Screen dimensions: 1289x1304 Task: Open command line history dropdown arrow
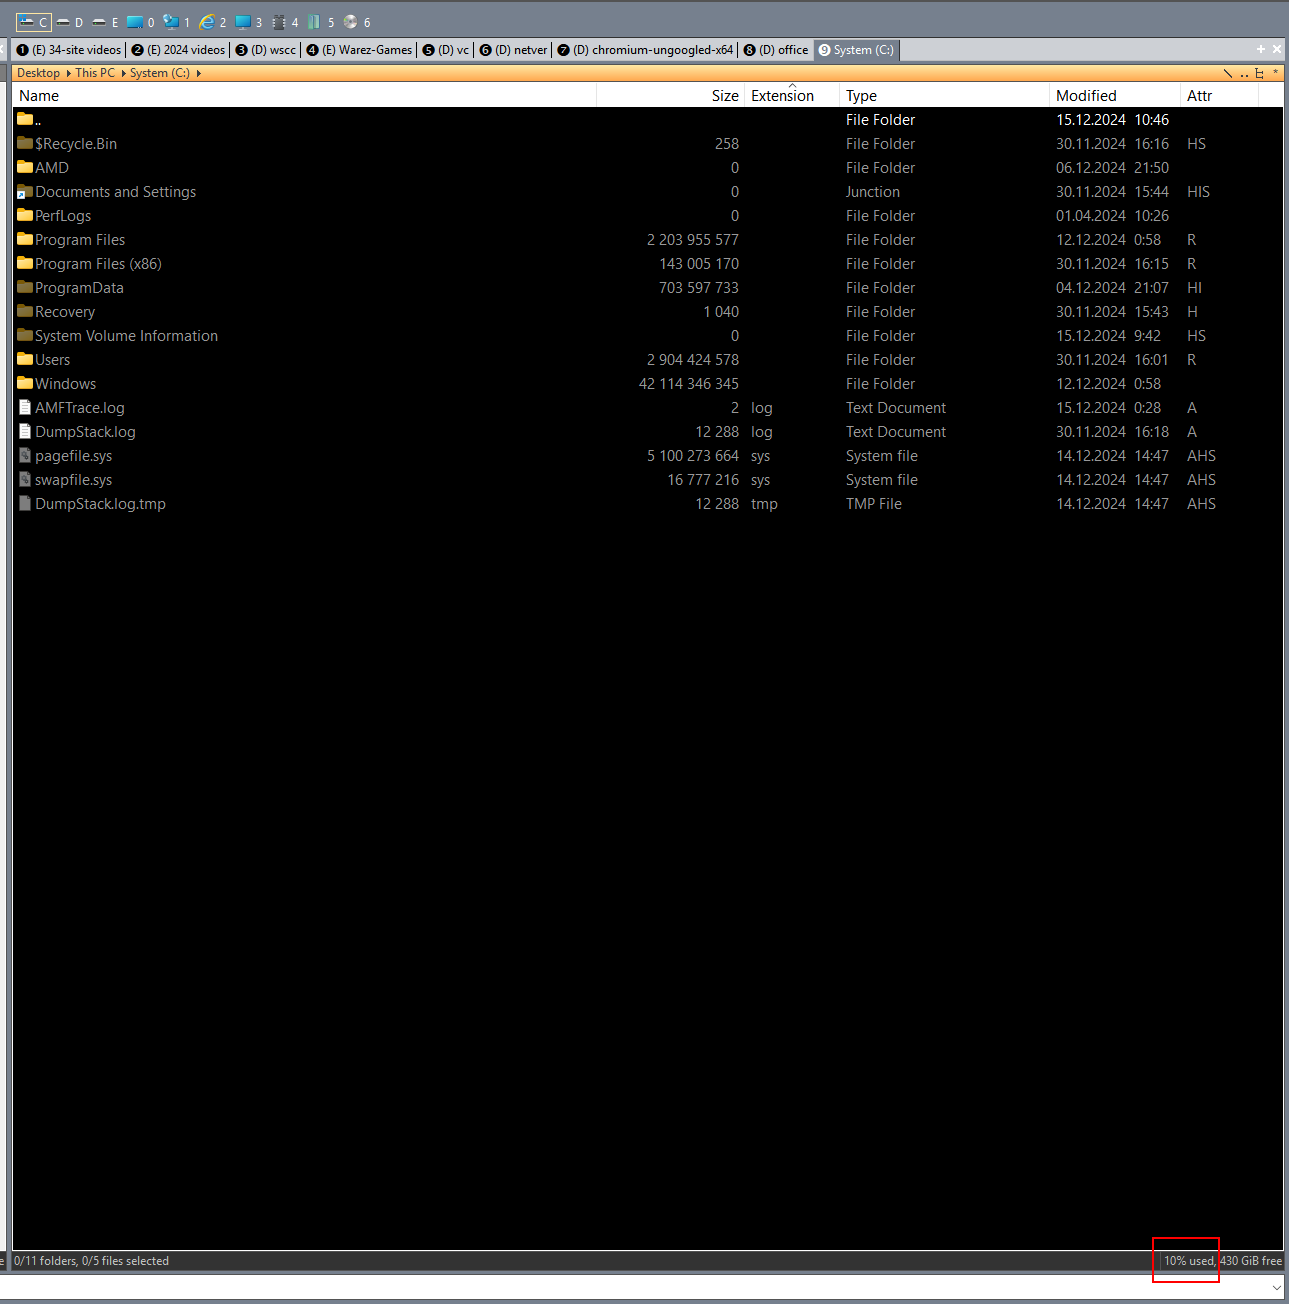click(x=1276, y=1287)
